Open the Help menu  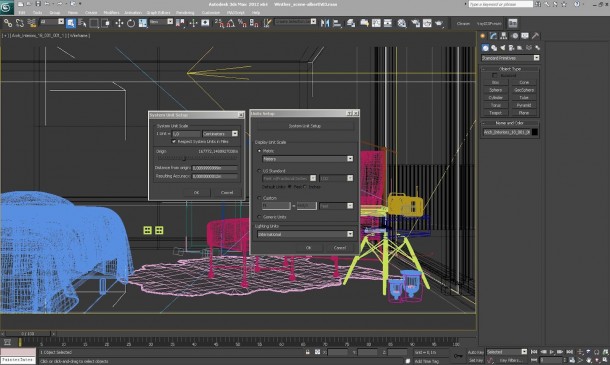pyautogui.click(x=256, y=12)
